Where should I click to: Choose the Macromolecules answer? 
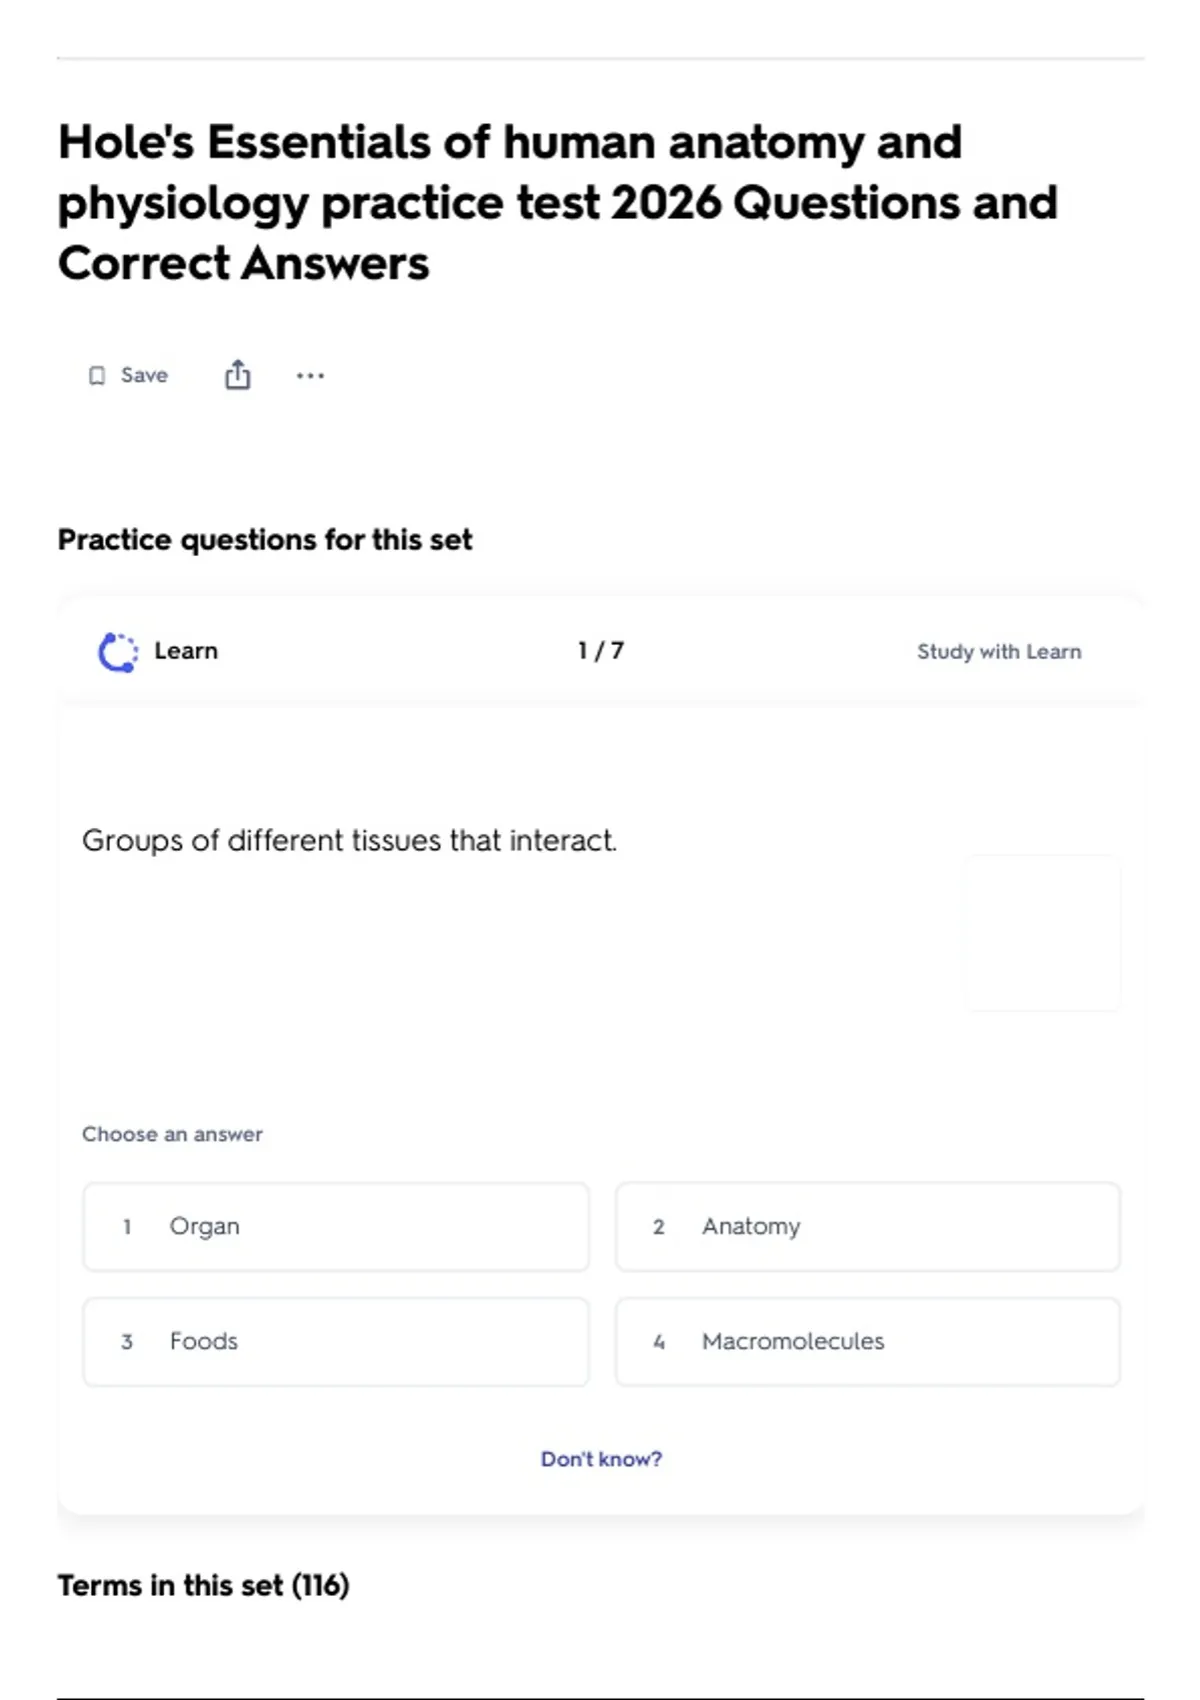[x=868, y=1342]
